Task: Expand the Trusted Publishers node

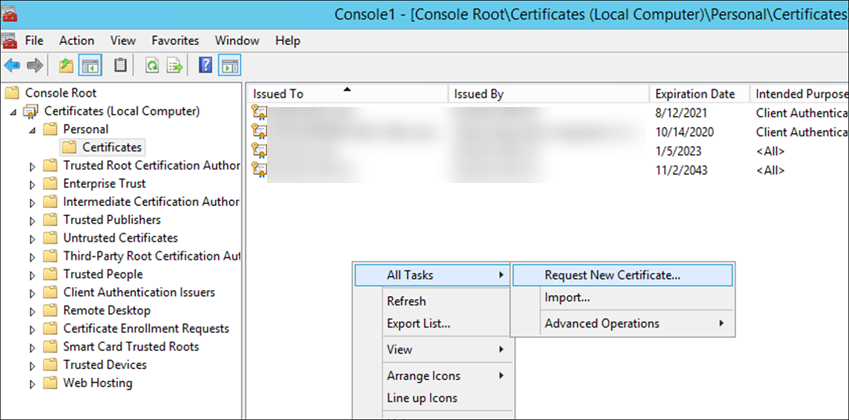Action: click(32, 220)
